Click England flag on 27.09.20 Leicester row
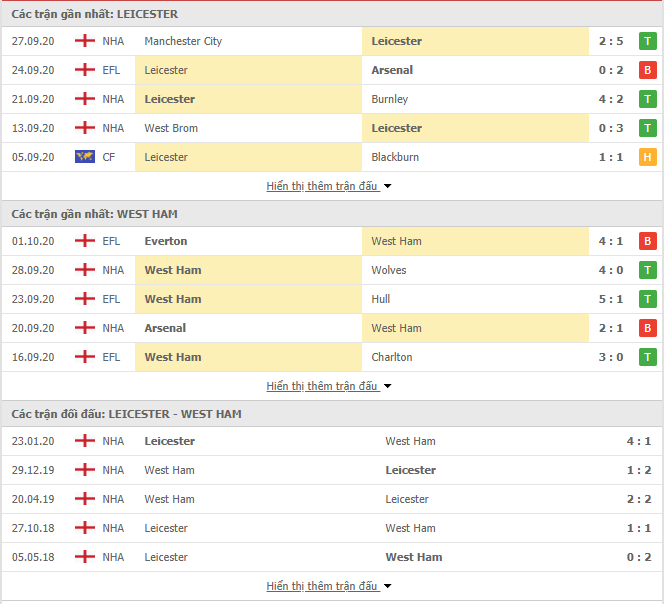This screenshot has width=664, height=604. pos(85,41)
